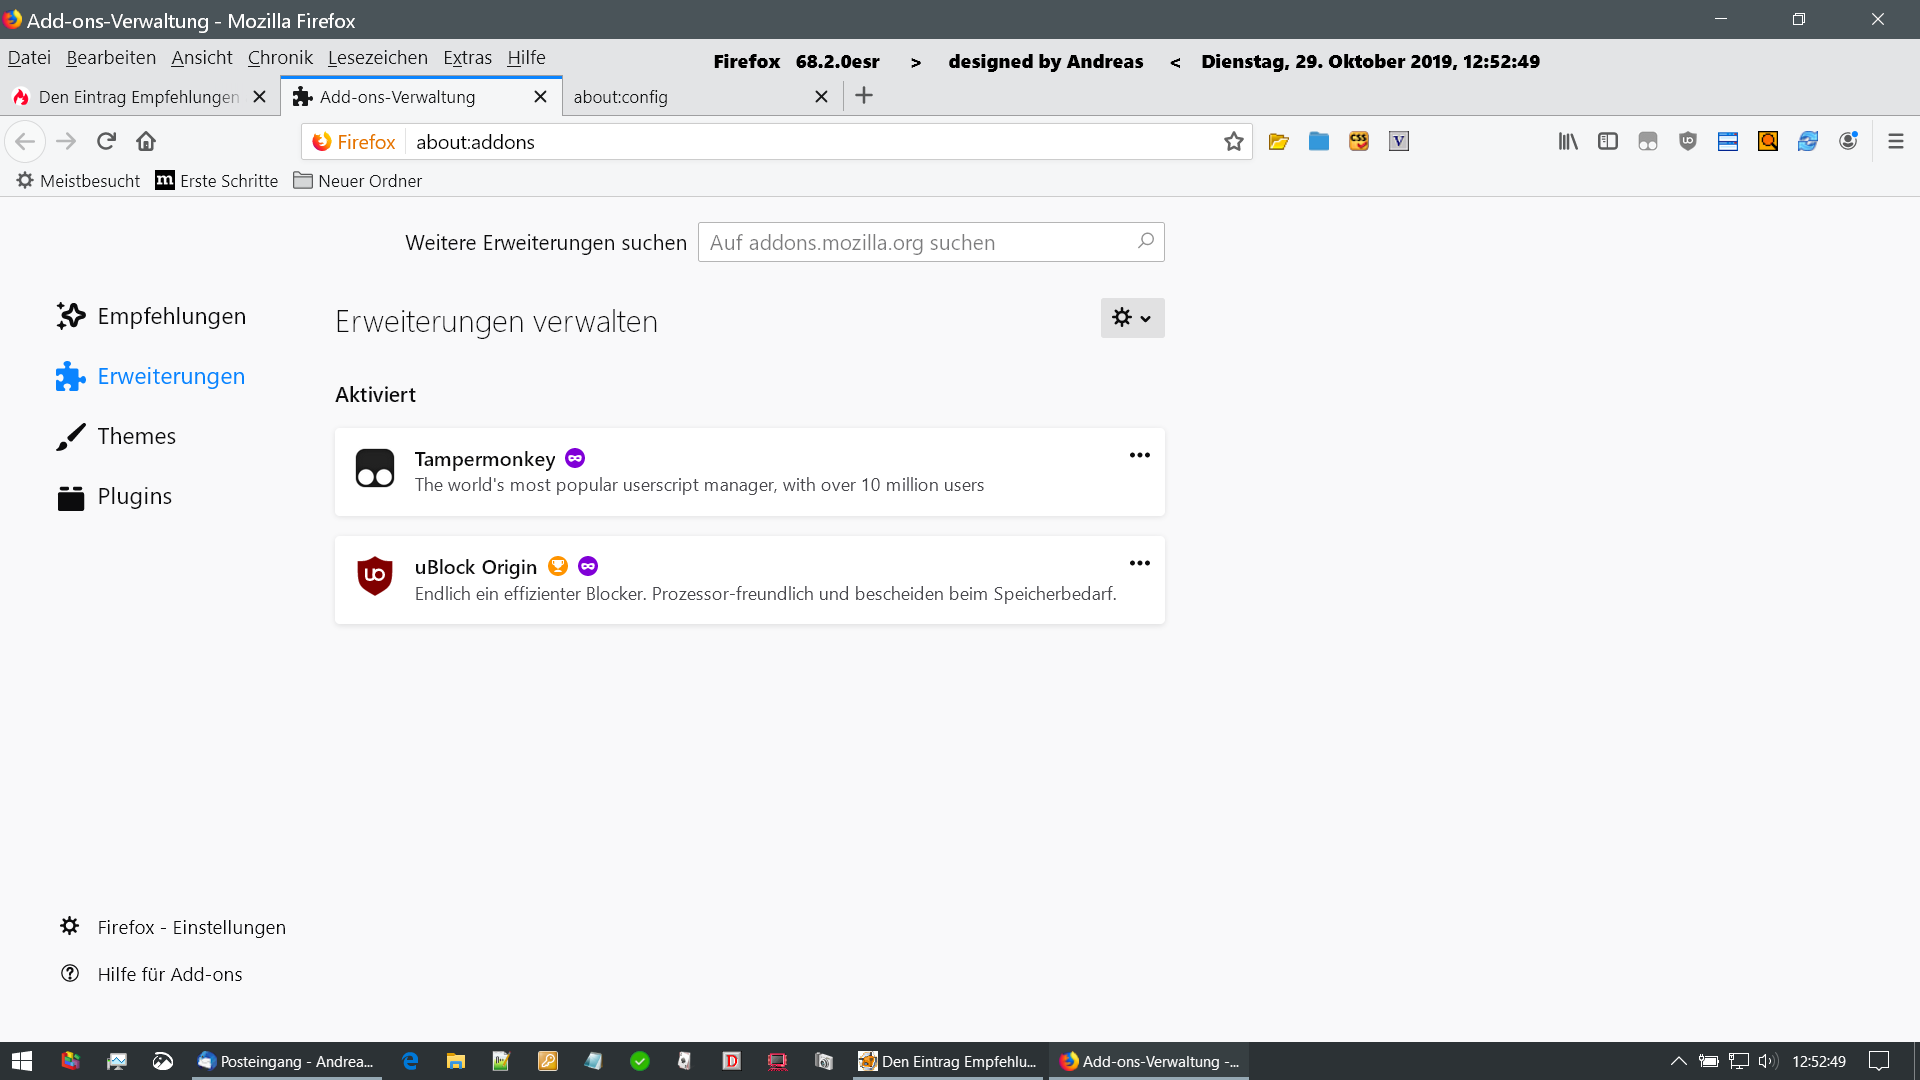
Task: Click the home button icon
Action: pyautogui.click(x=146, y=141)
